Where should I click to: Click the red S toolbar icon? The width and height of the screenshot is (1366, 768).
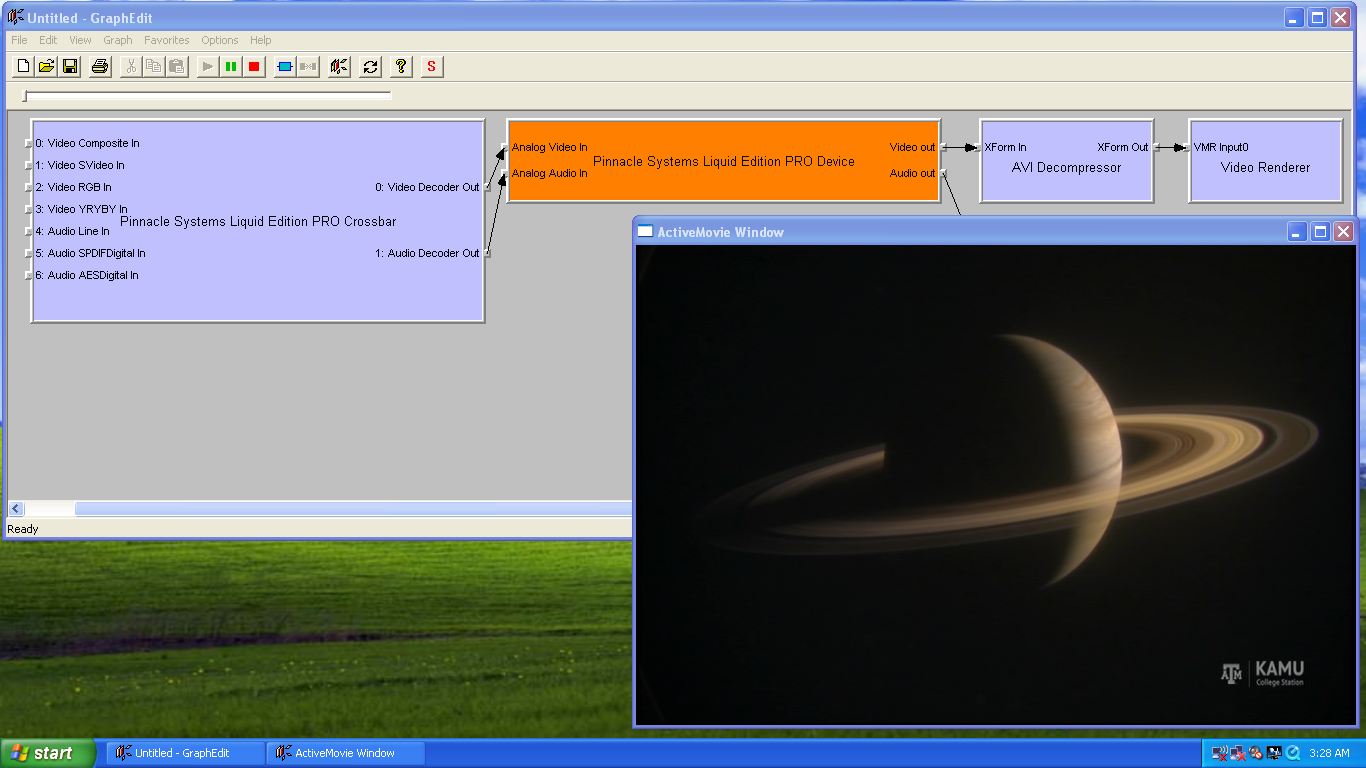coord(432,67)
